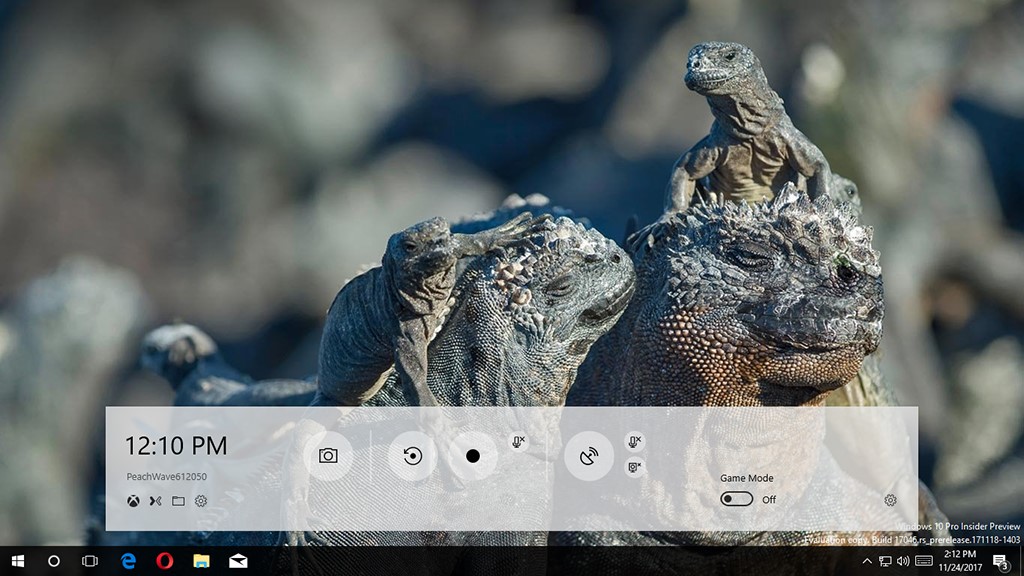The image size is (1024, 576).
Task: Turn on the Game Mode switch
Action: (x=736, y=499)
